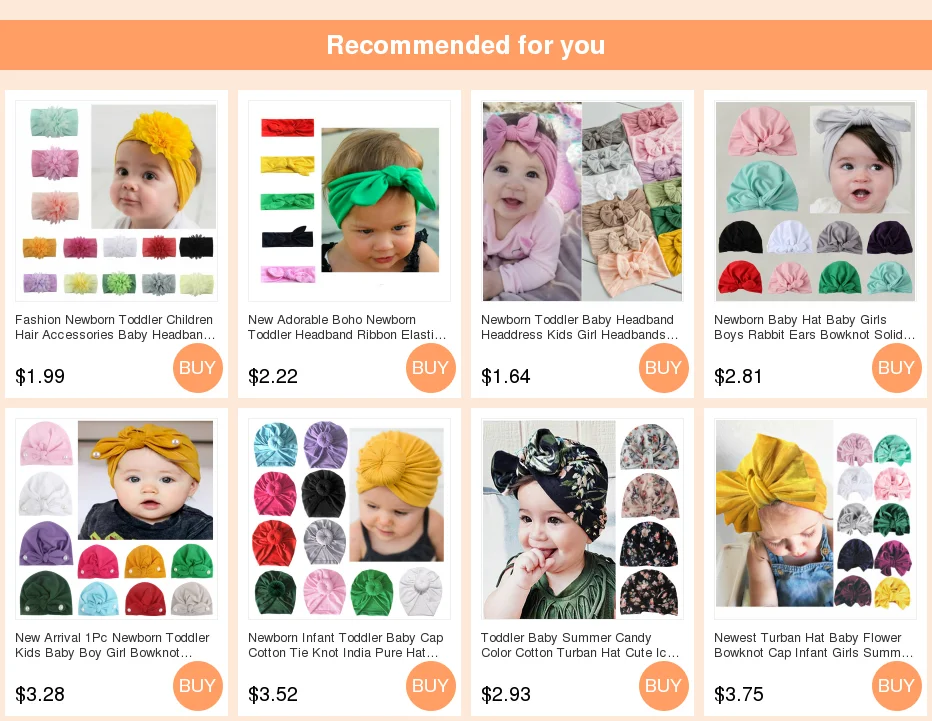Screen dimensions: 932x721
Task: Open yellow flower headband baby product image
Action: [x=116, y=201]
